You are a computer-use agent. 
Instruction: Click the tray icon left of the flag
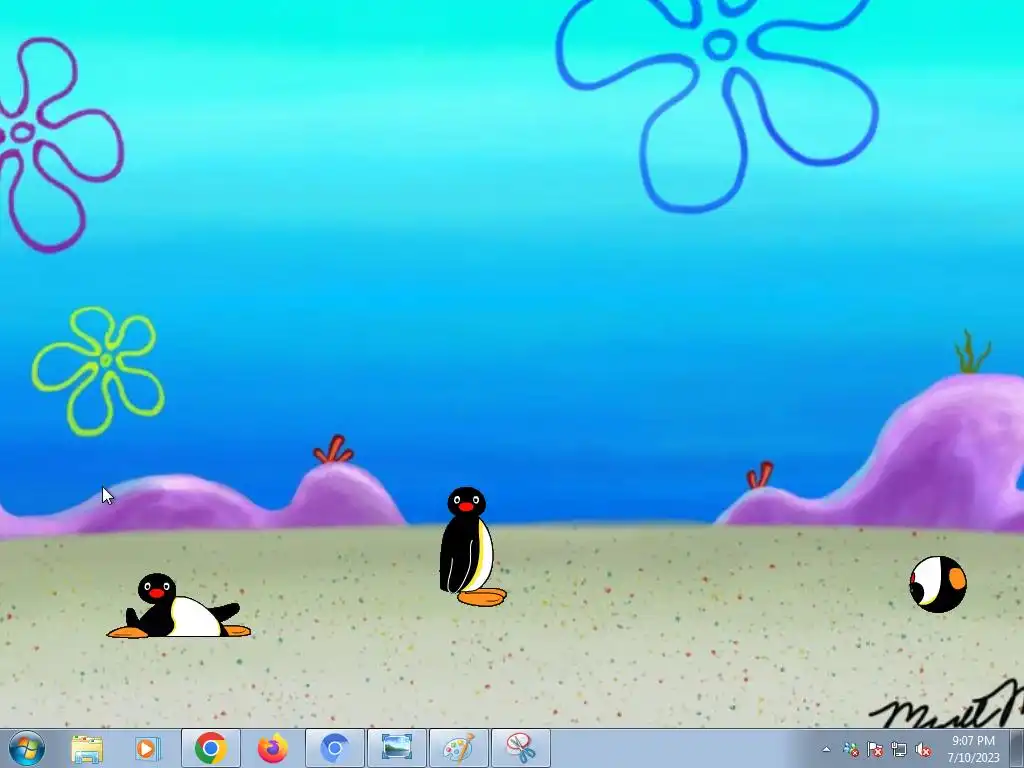click(850, 749)
